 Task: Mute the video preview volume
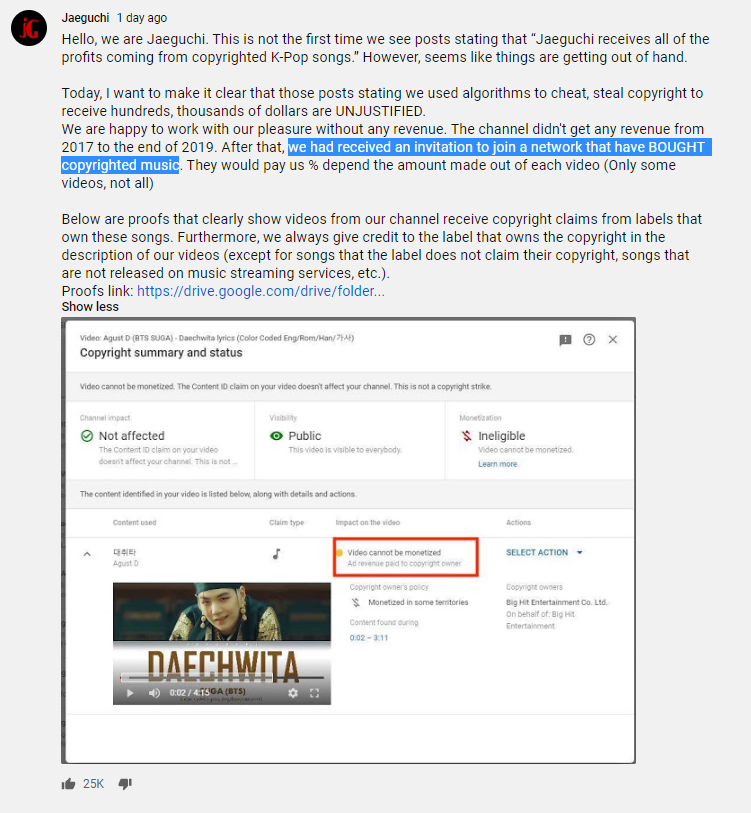pos(154,693)
